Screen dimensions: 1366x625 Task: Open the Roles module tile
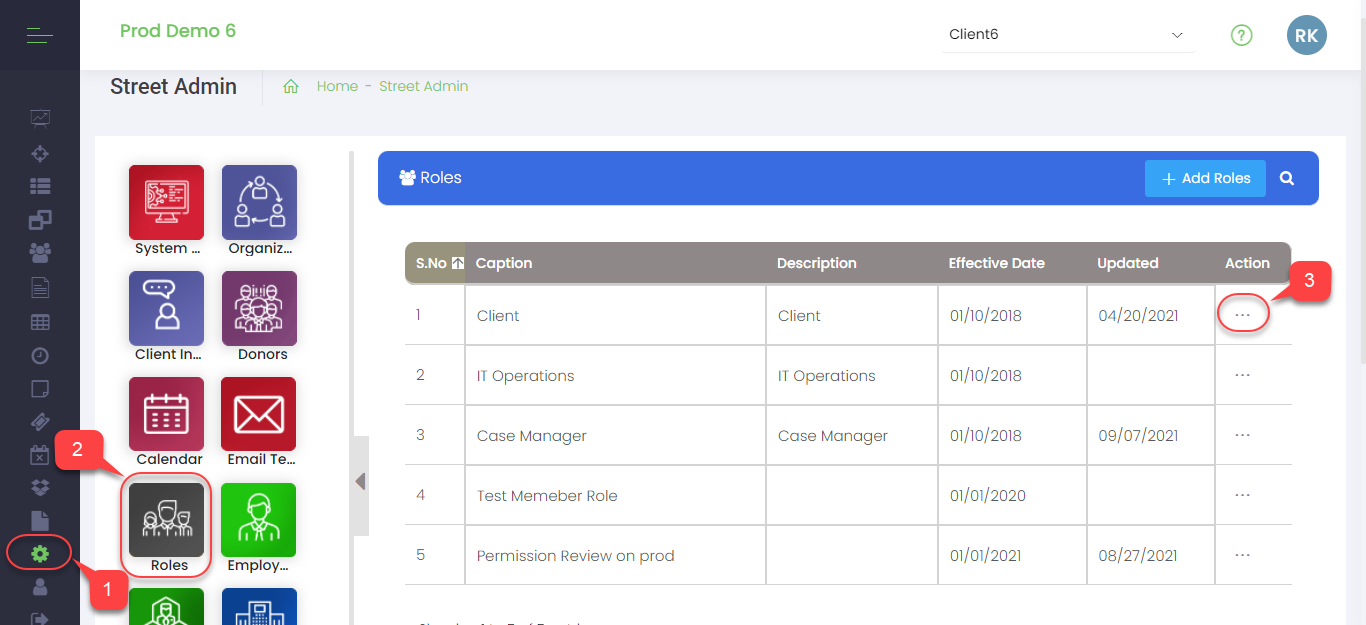[166, 521]
